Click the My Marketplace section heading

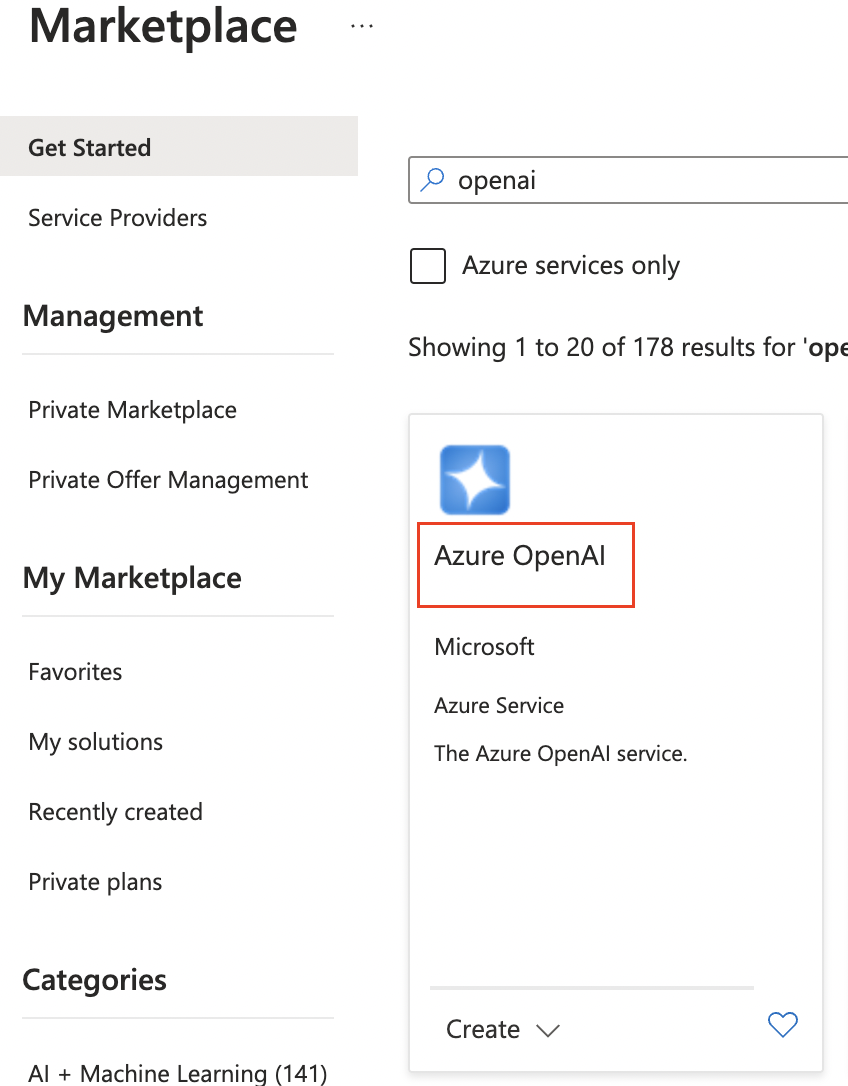pyautogui.click(x=132, y=578)
